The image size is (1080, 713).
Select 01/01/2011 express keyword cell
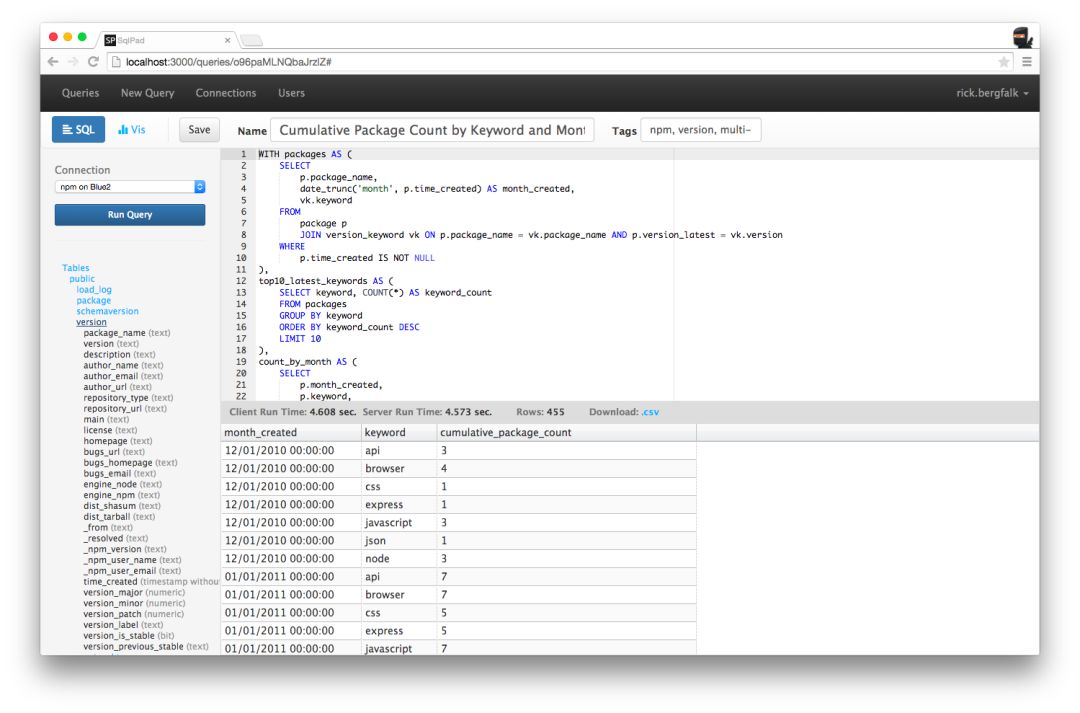coord(399,631)
